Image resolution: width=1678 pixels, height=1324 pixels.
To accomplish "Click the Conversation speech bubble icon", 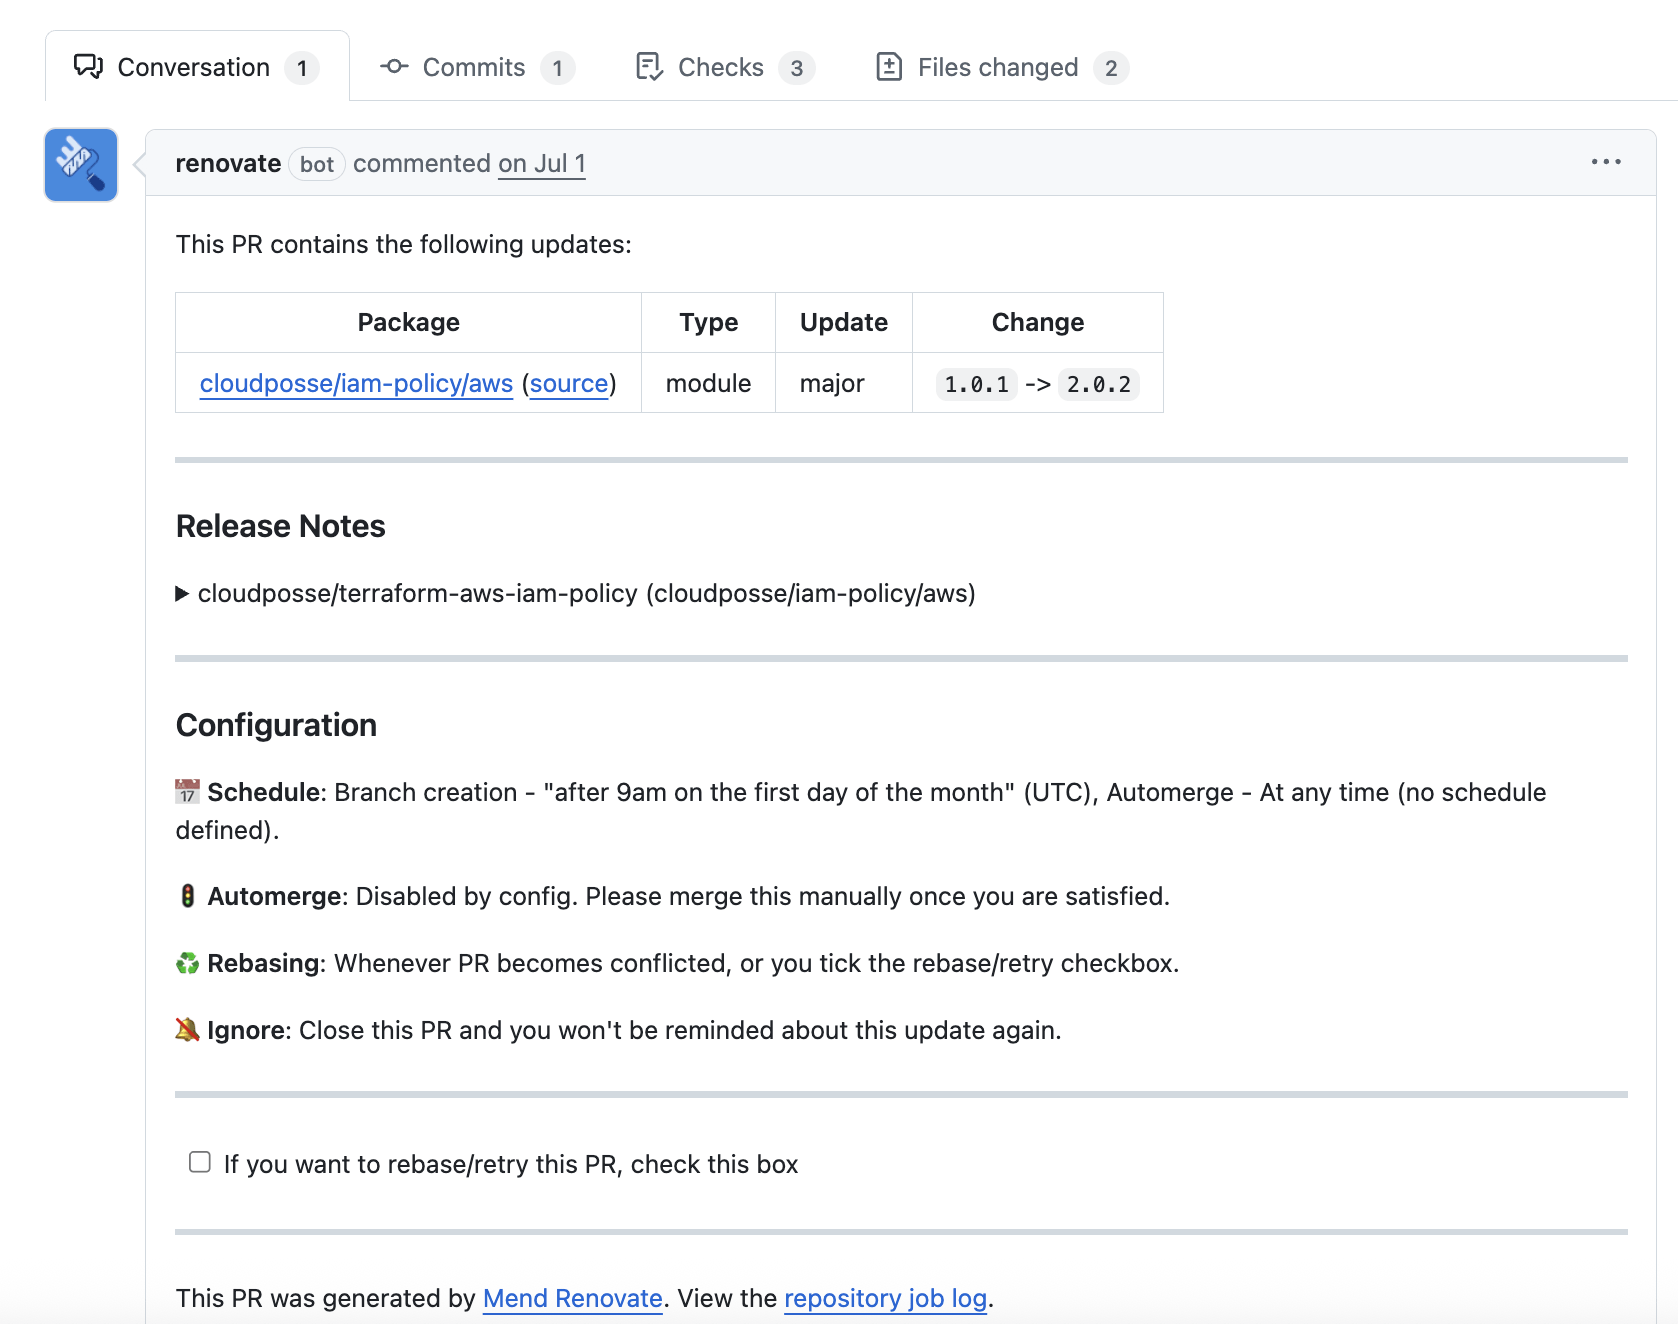I will 88,66.
